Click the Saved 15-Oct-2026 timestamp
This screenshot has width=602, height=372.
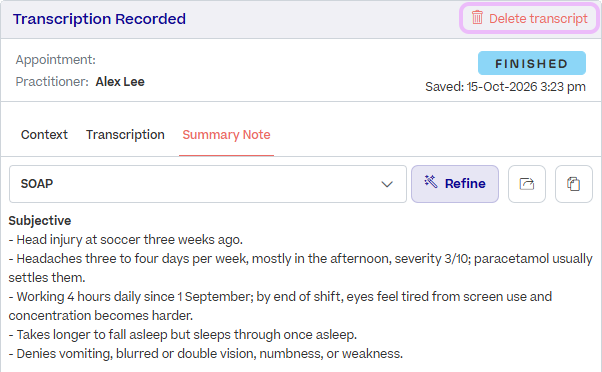[x=505, y=87]
